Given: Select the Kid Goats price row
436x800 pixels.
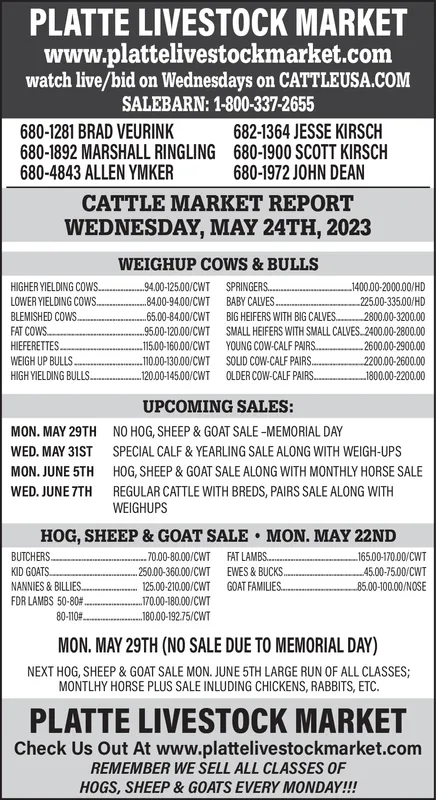Looking at the screenshot, I should click(x=110, y=571).
